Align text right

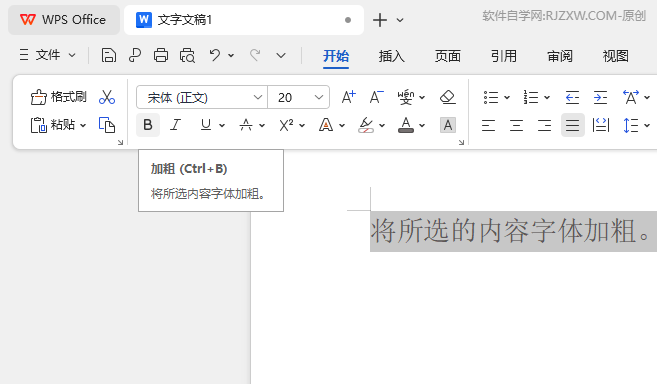[x=545, y=125]
